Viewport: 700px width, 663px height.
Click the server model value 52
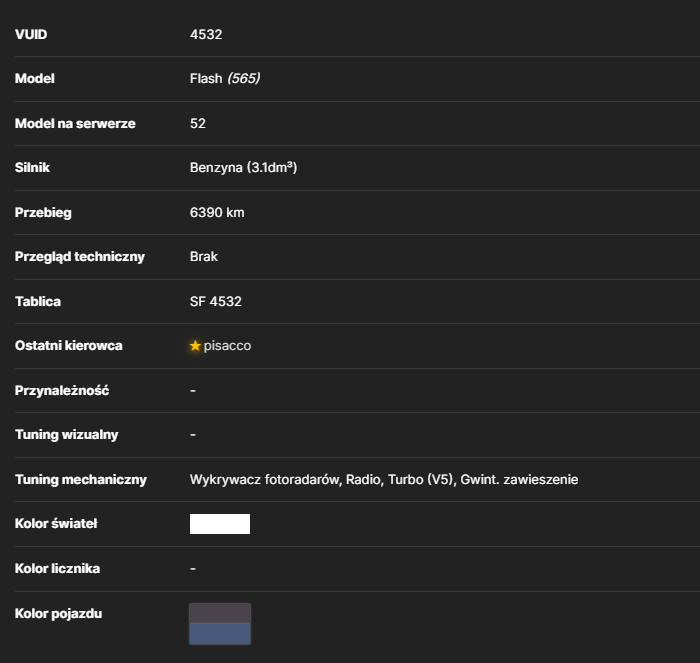pos(198,123)
